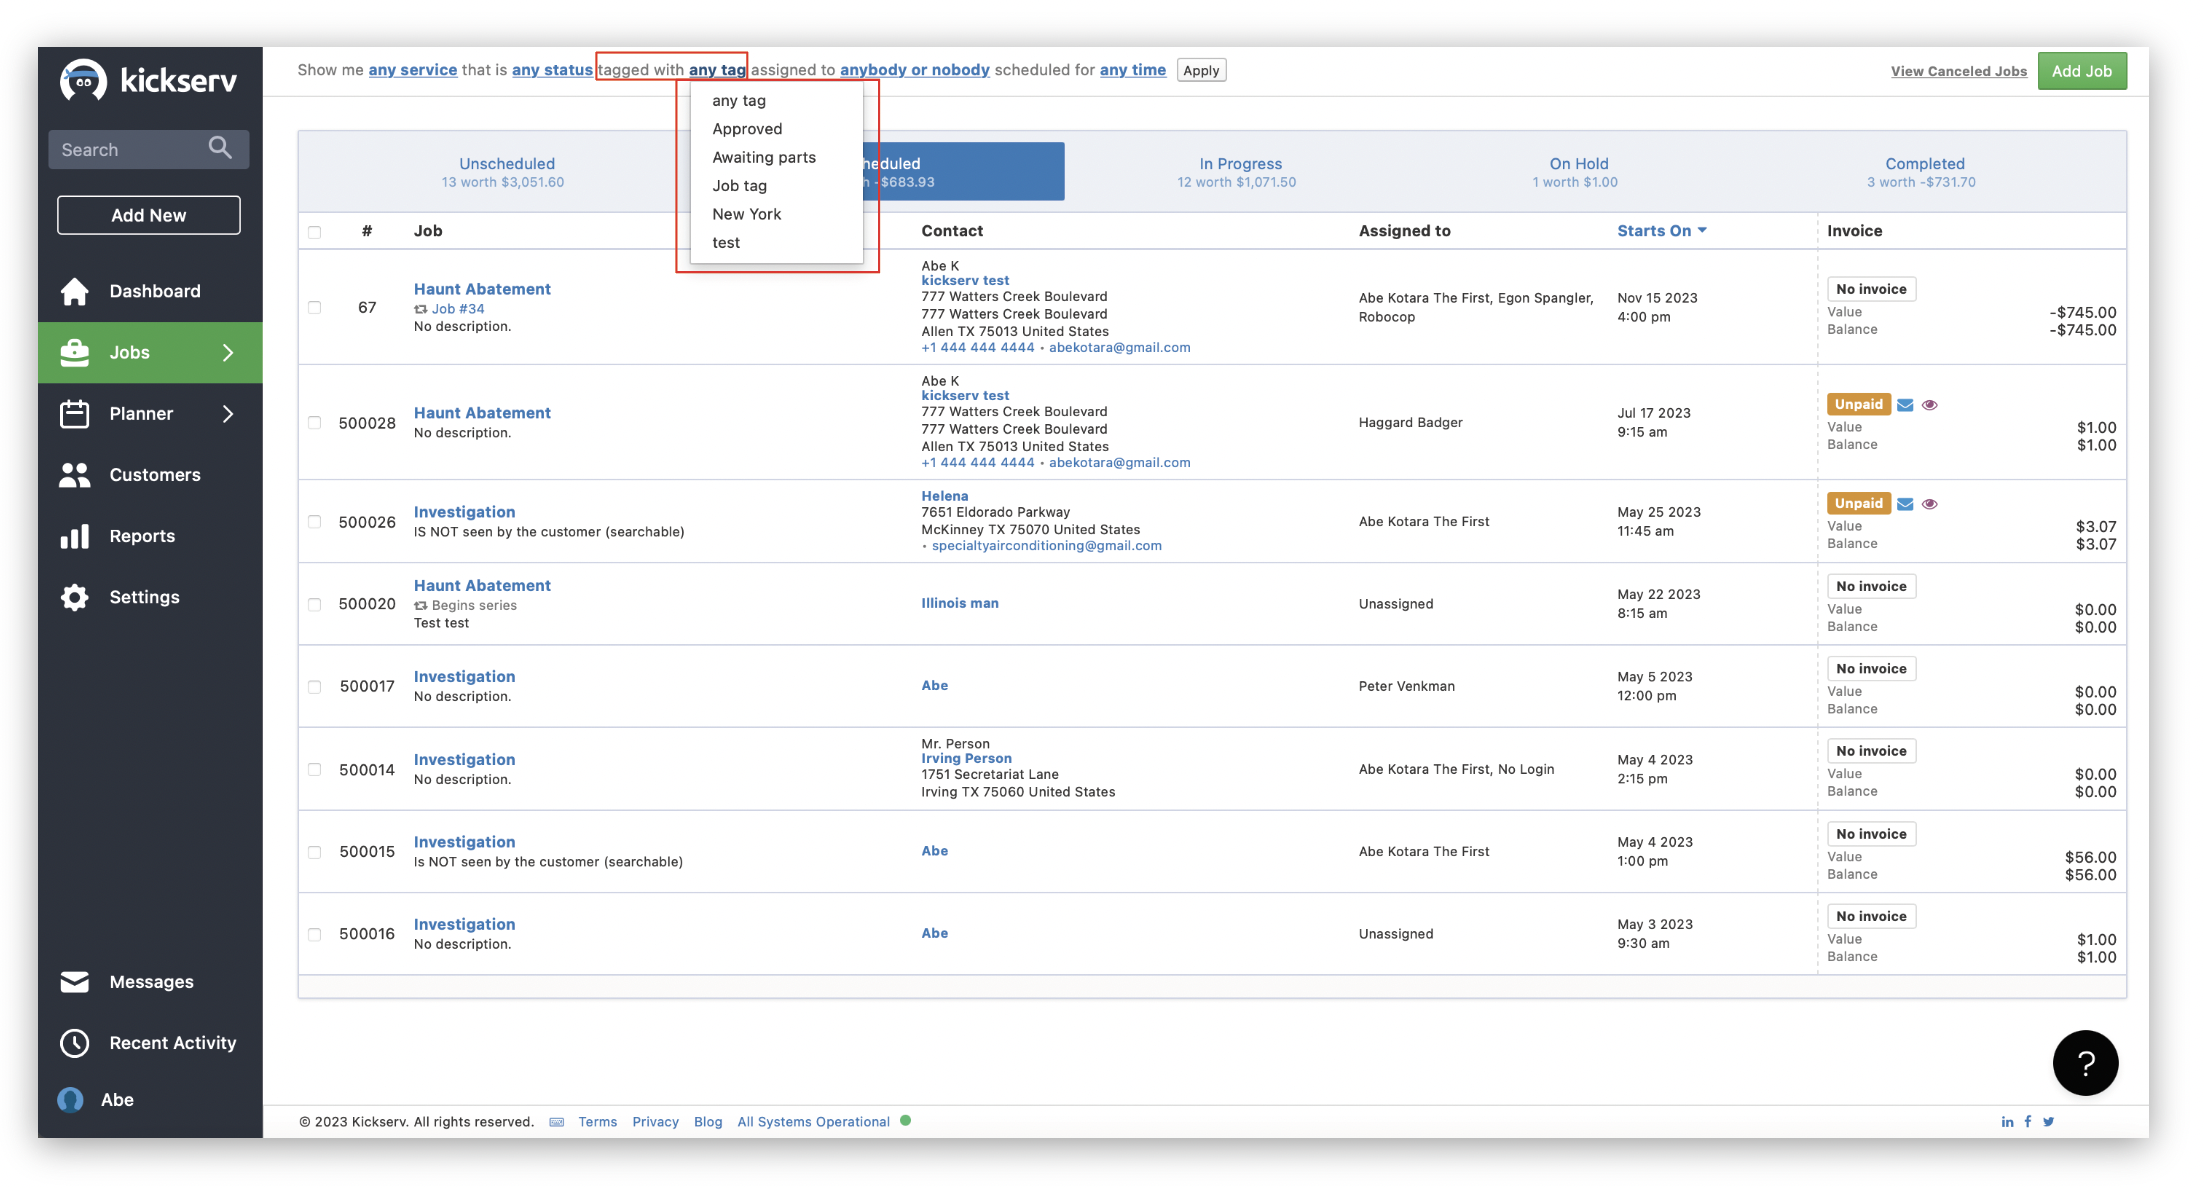Open Settings gear icon in sidebar
Screen dimensions: 2204x1188
(75, 597)
